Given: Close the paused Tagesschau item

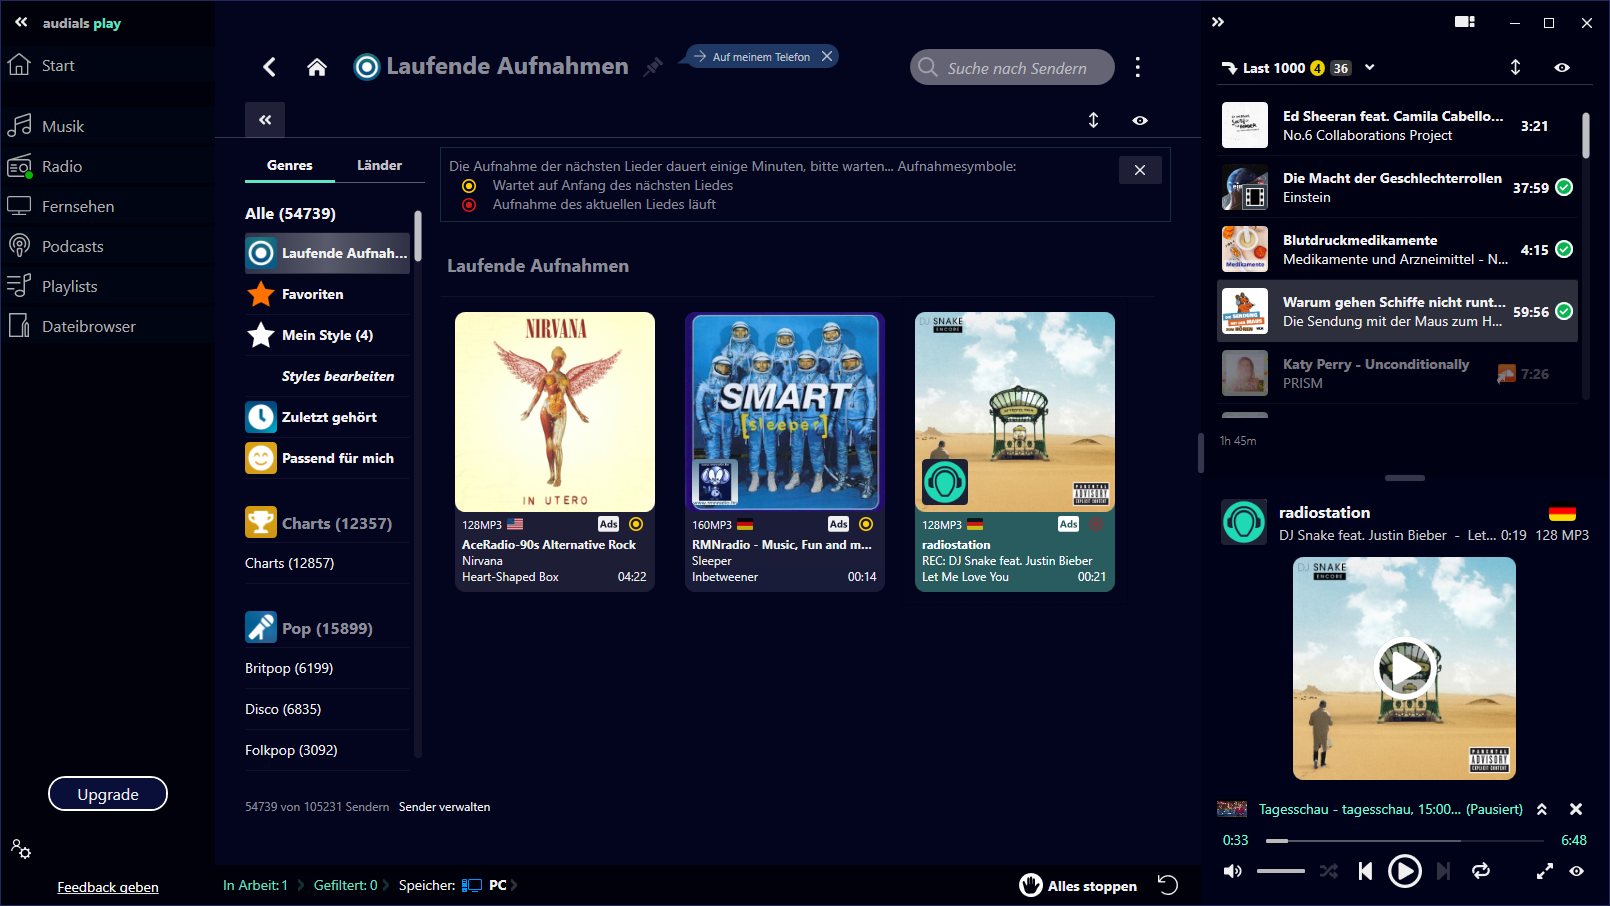Looking at the screenshot, I should 1576,809.
